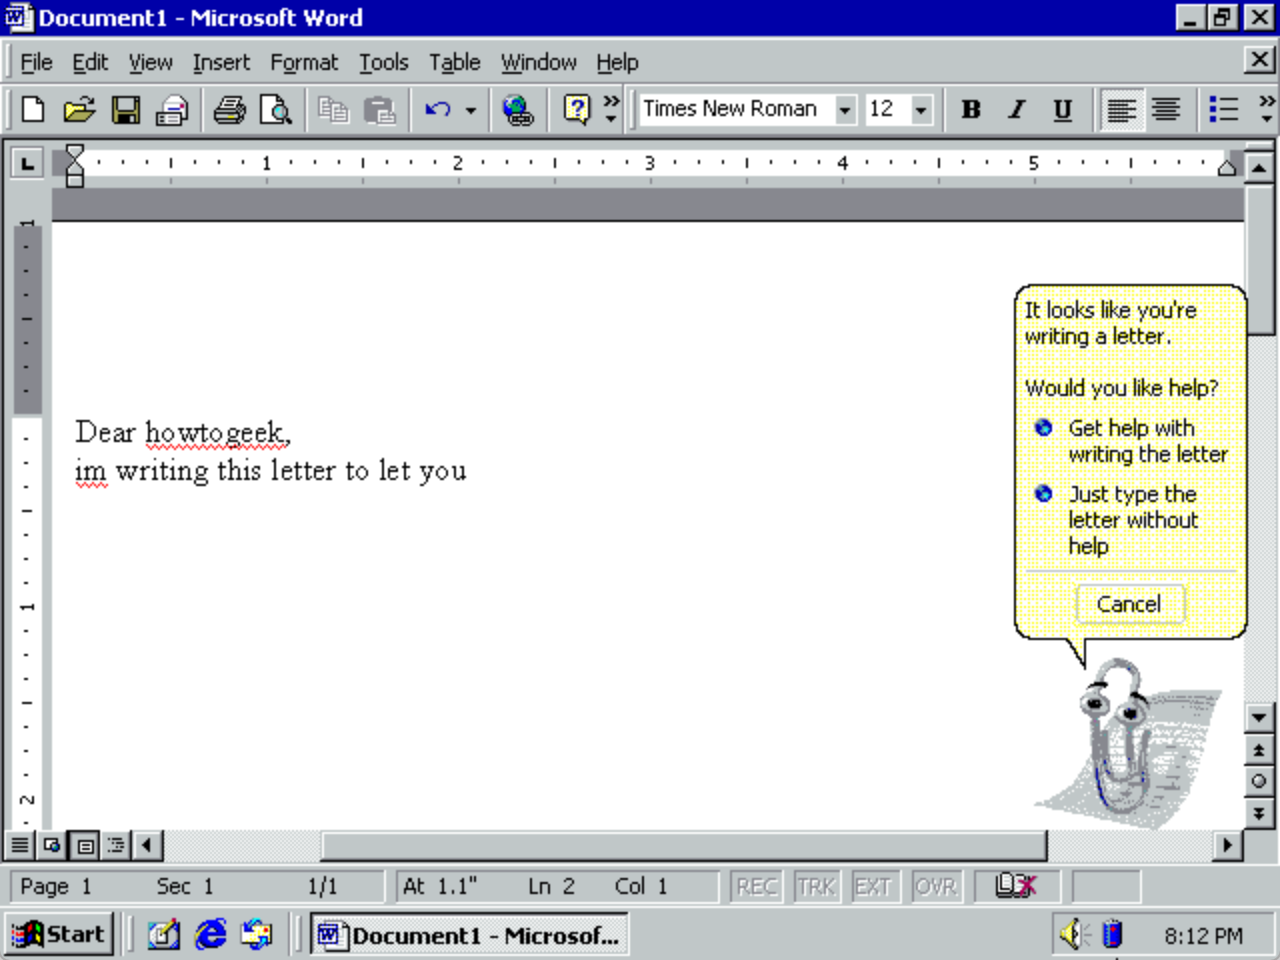
Task: Click the spelling and grammar status icon
Action: 1016,886
